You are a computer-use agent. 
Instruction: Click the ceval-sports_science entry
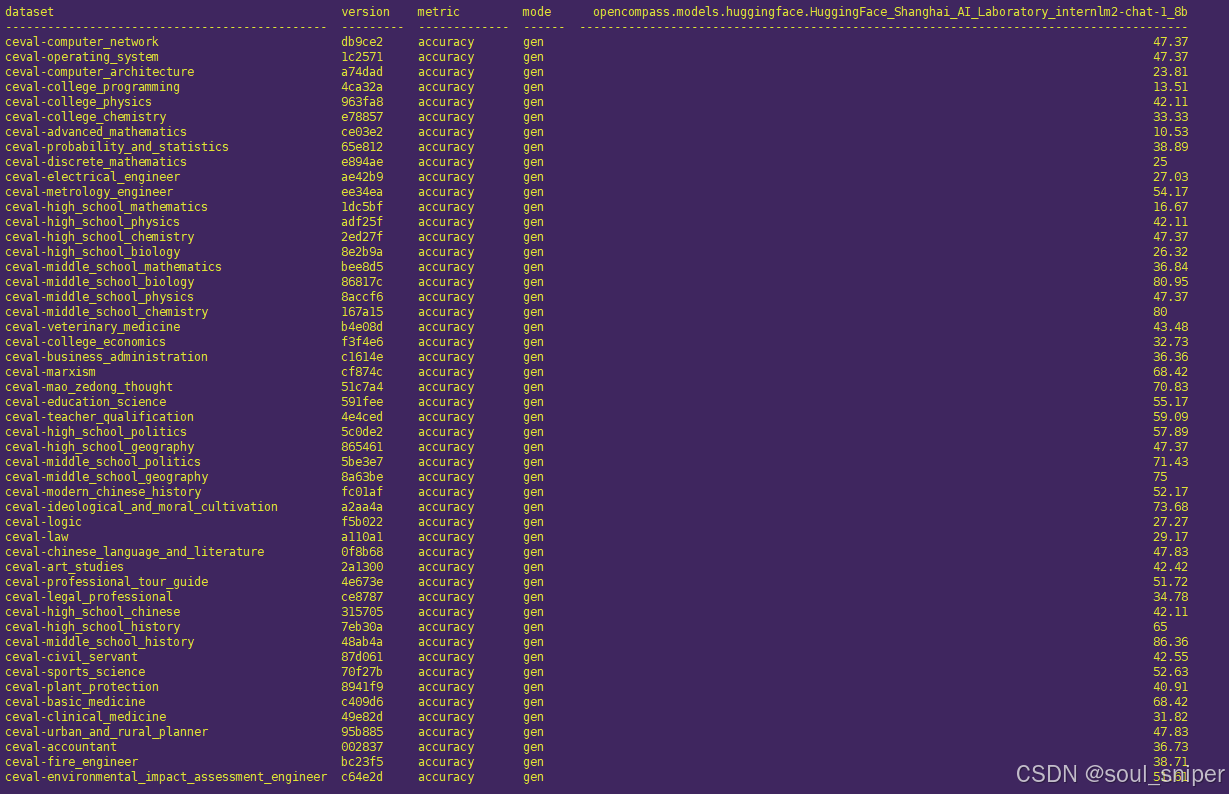pos(75,671)
